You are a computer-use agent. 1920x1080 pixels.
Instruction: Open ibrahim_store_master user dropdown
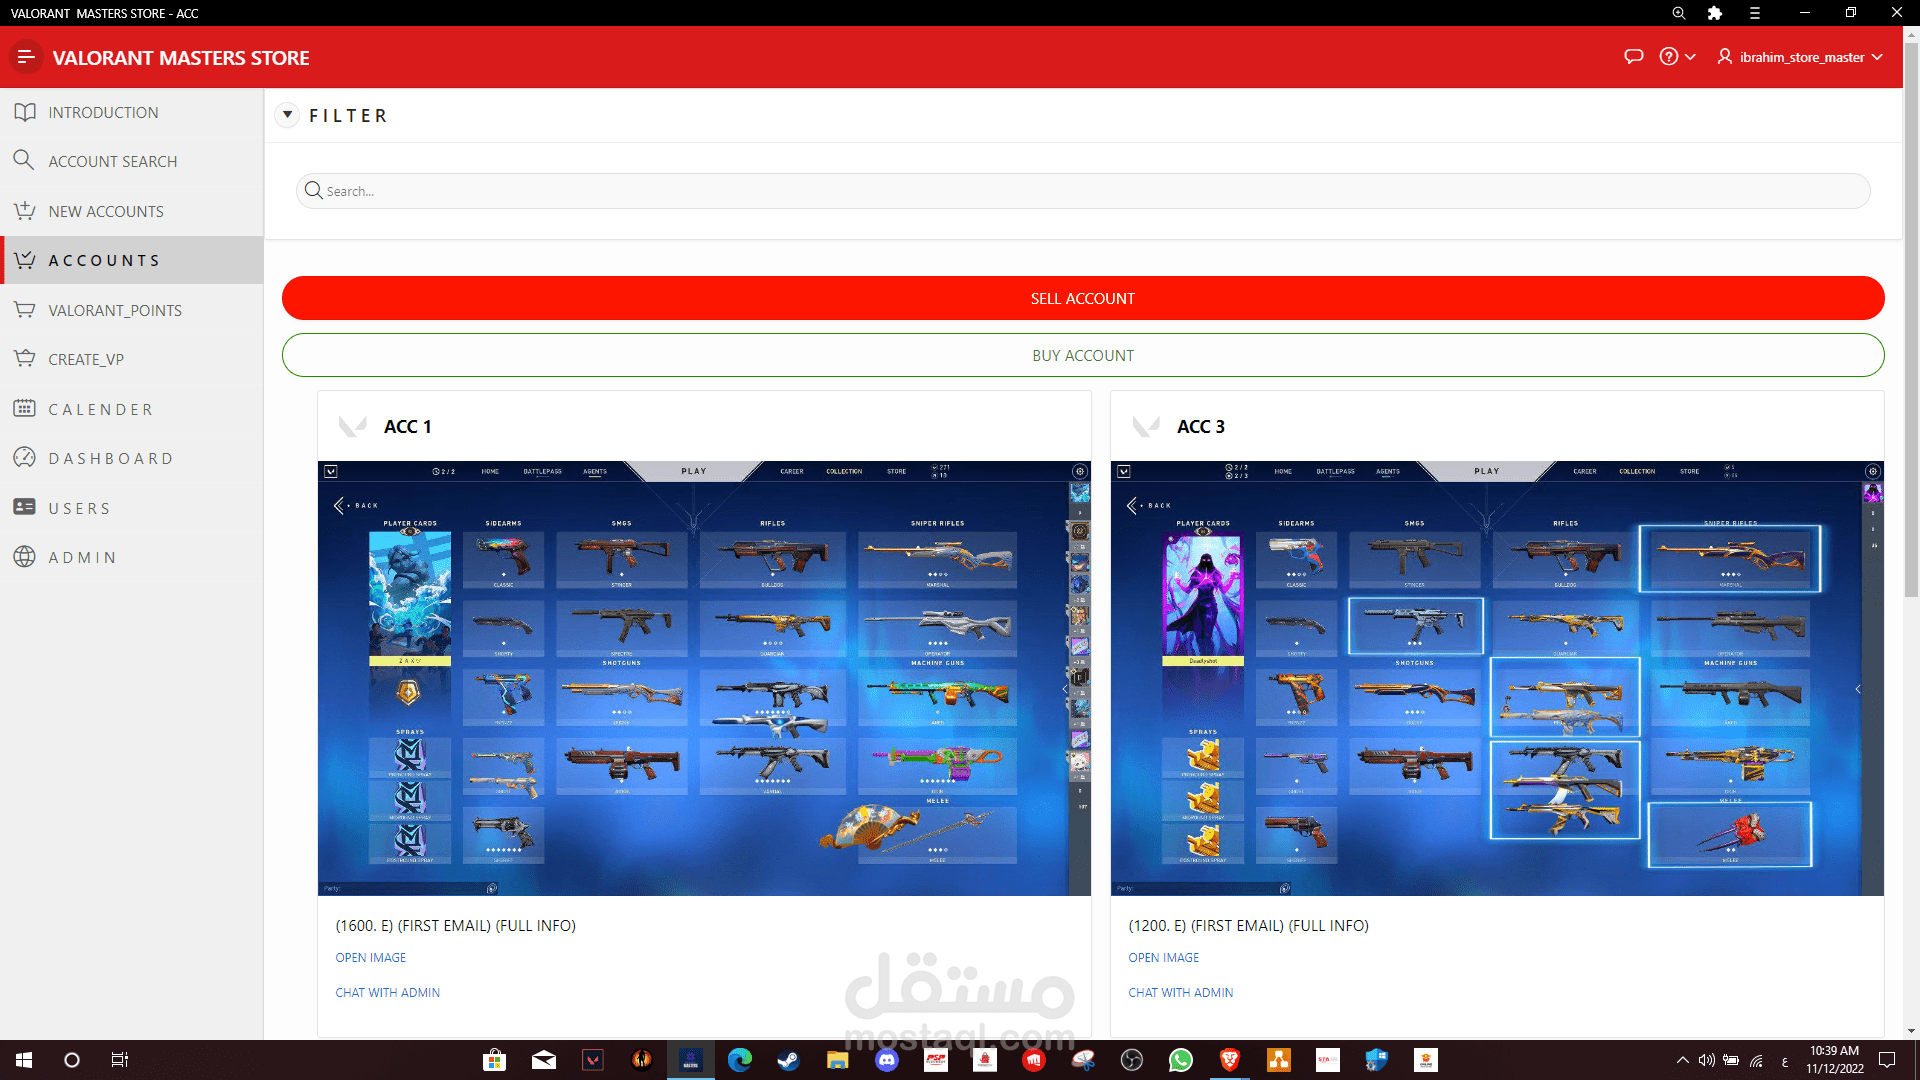[x=1801, y=57]
